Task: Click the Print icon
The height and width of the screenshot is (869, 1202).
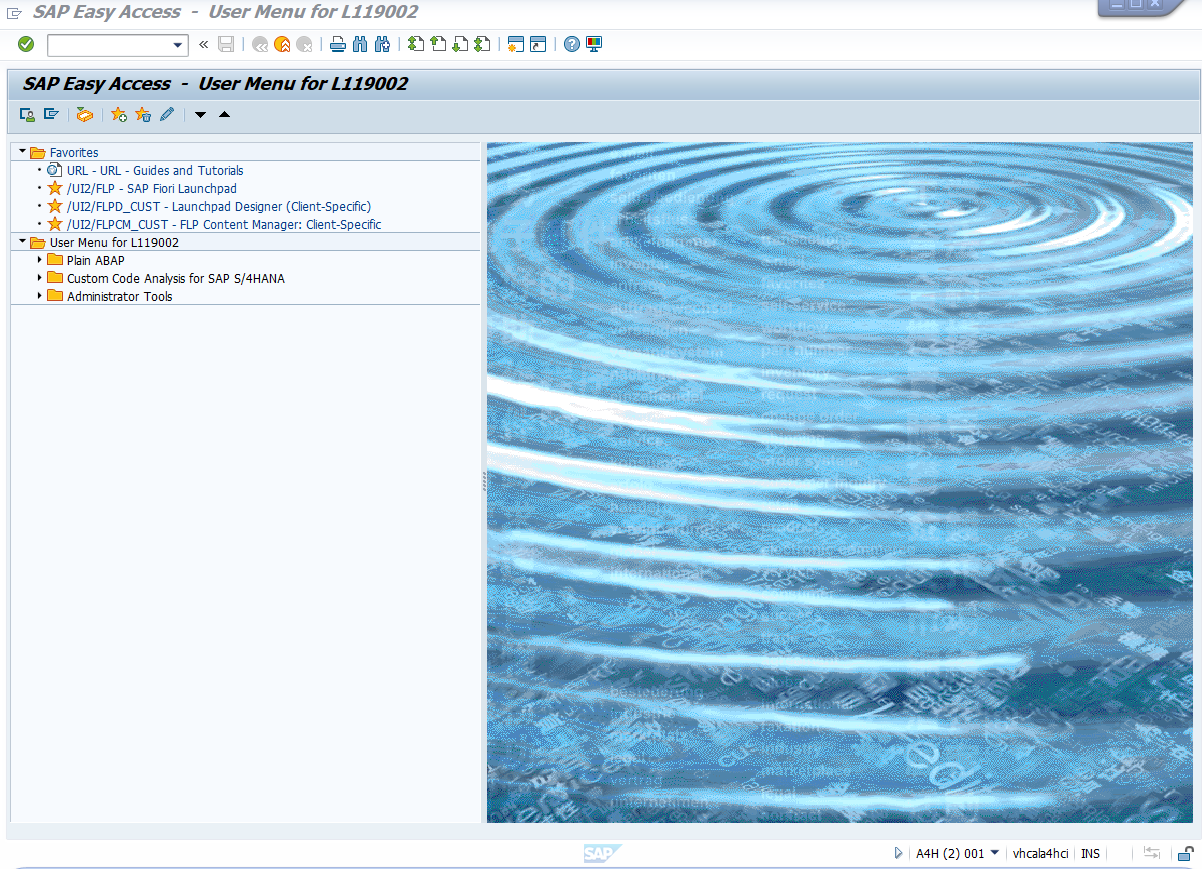Action: [338, 44]
